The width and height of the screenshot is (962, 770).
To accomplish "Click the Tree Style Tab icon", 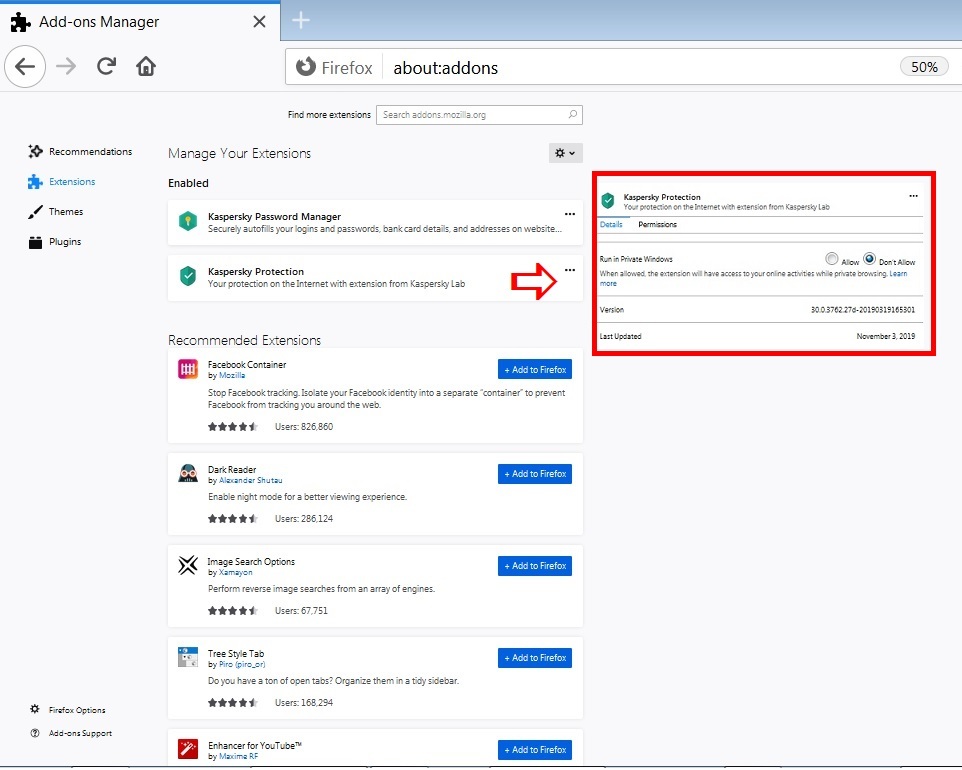I will tap(188, 657).
